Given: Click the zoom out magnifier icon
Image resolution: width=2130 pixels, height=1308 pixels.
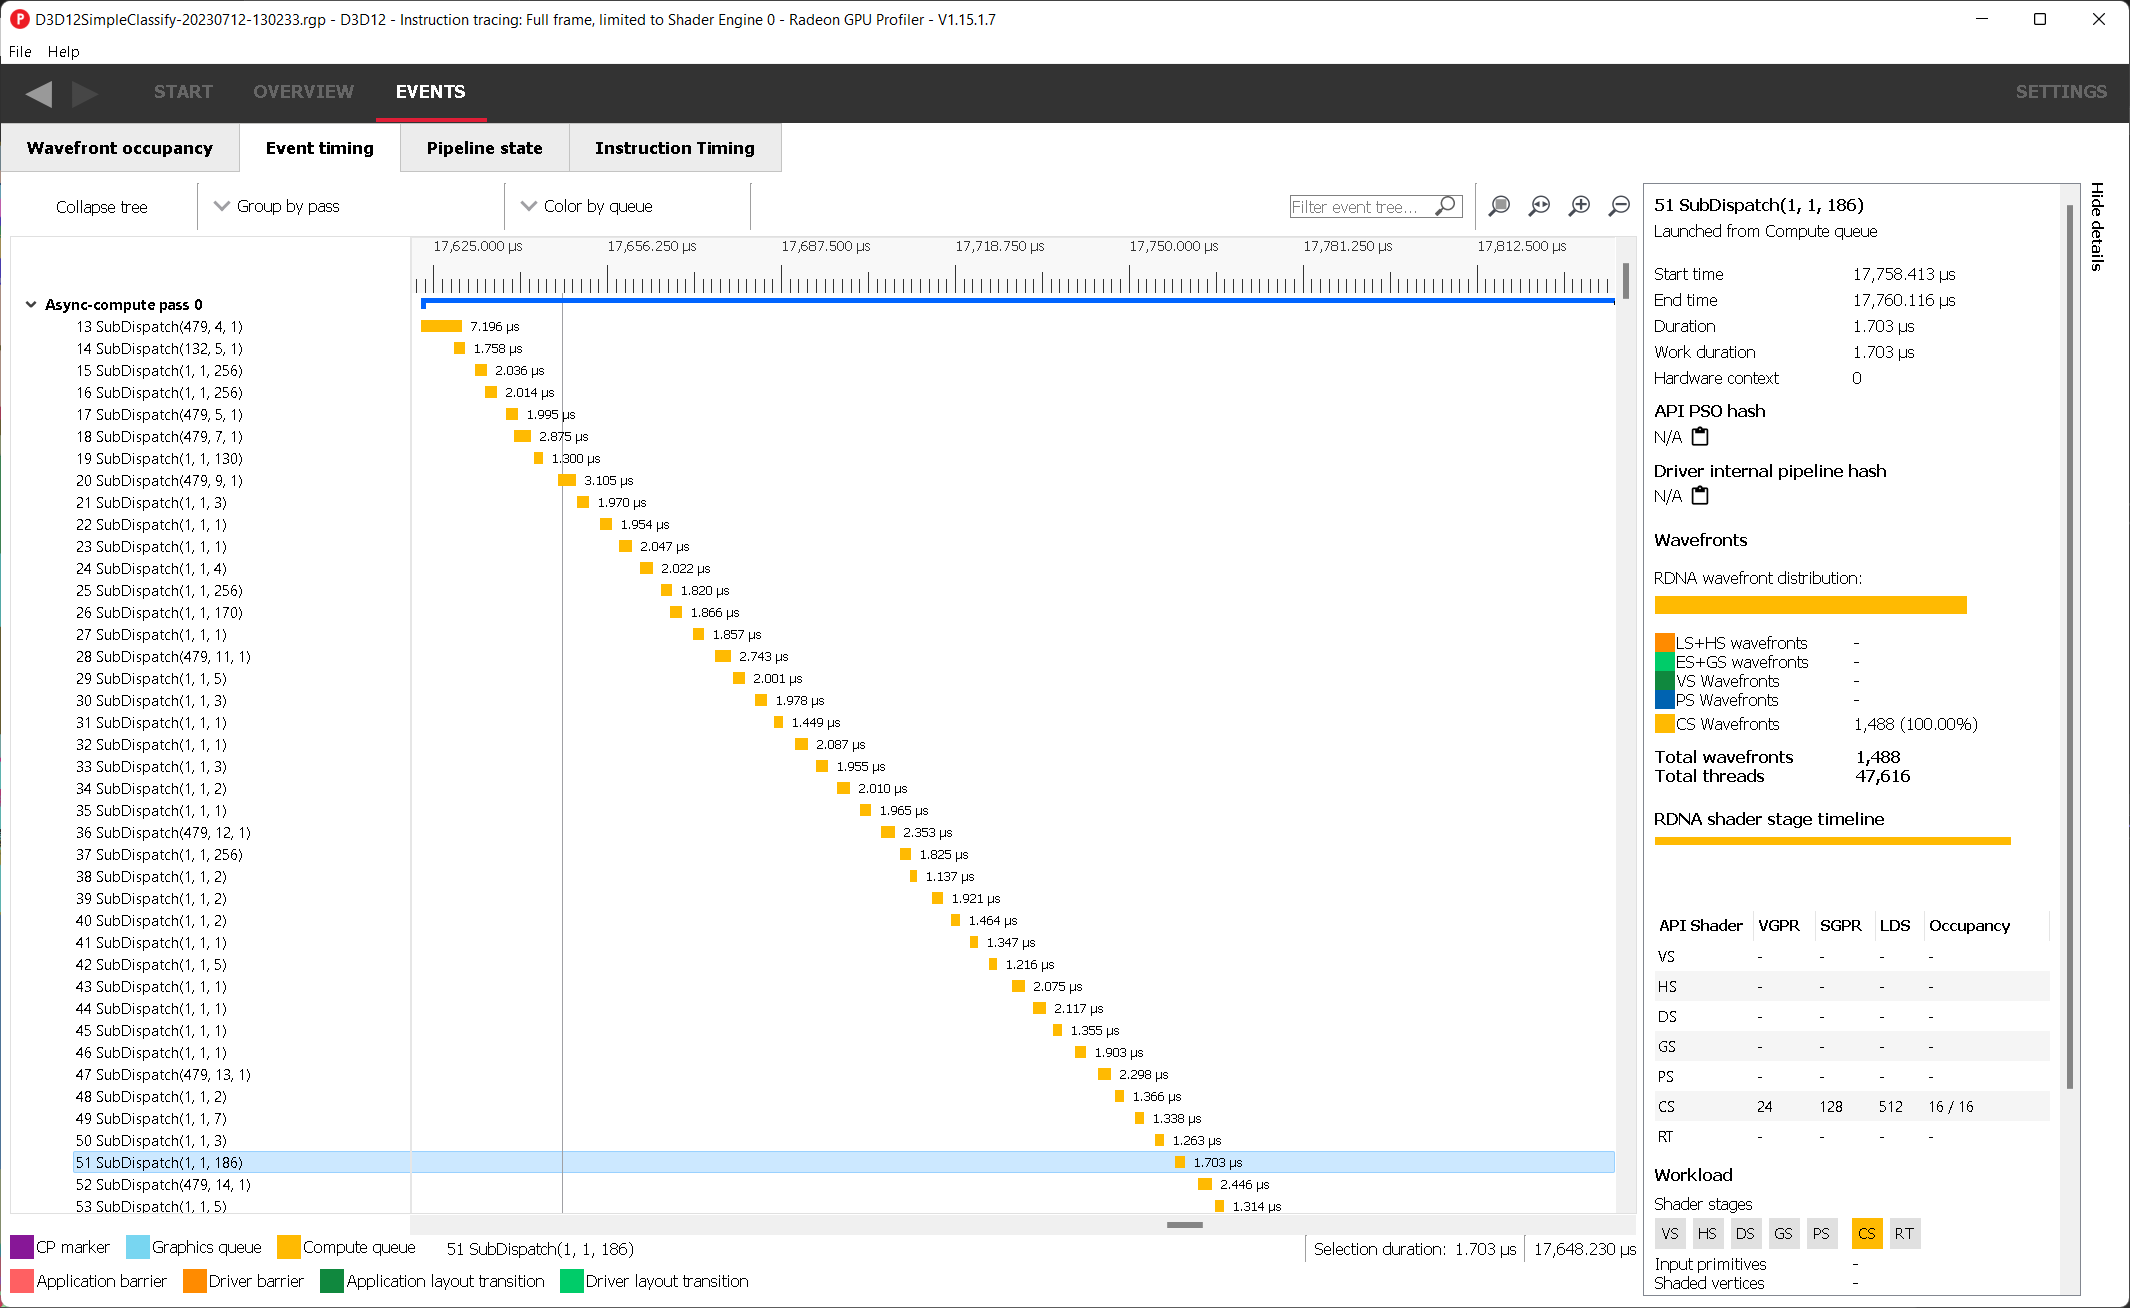Looking at the screenshot, I should click(1617, 205).
